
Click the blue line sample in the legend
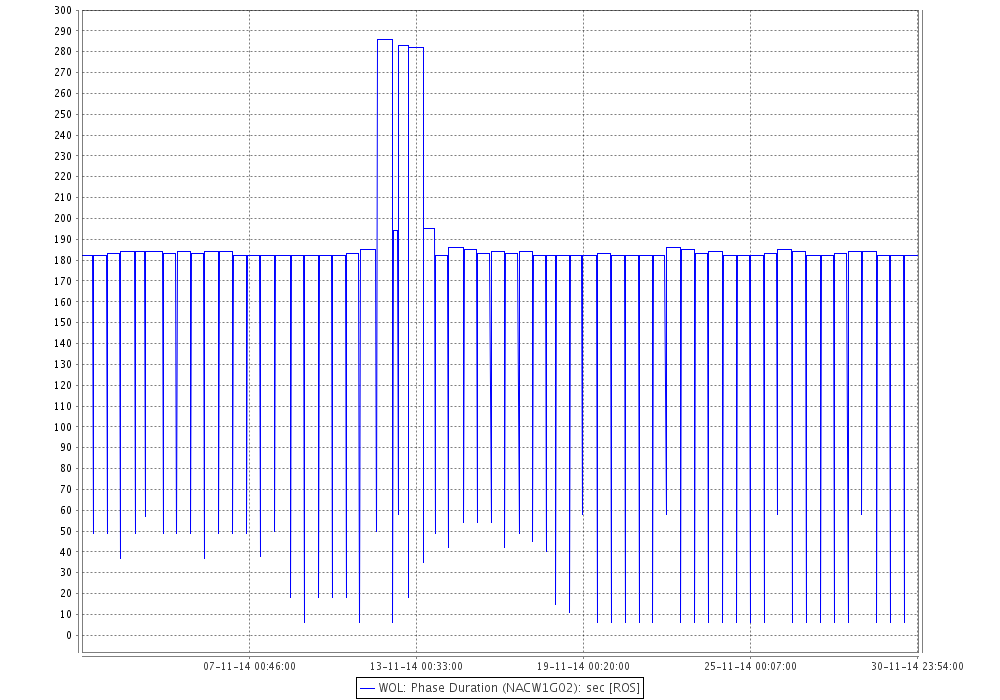pyautogui.click(x=367, y=689)
